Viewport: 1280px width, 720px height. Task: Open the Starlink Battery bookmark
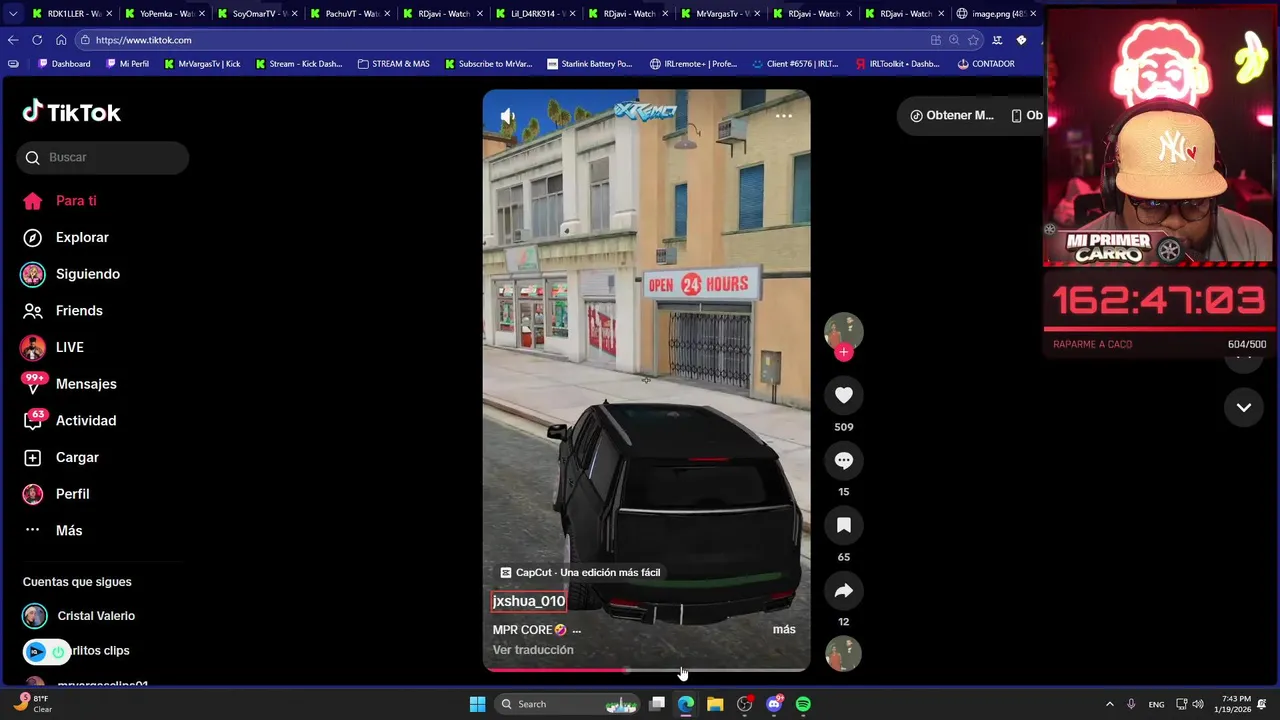coord(590,64)
